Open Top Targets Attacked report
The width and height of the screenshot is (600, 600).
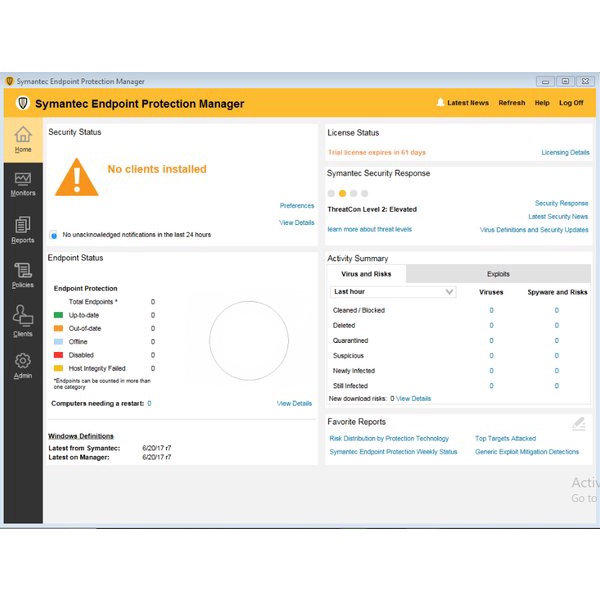pyautogui.click(x=505, y=439)
